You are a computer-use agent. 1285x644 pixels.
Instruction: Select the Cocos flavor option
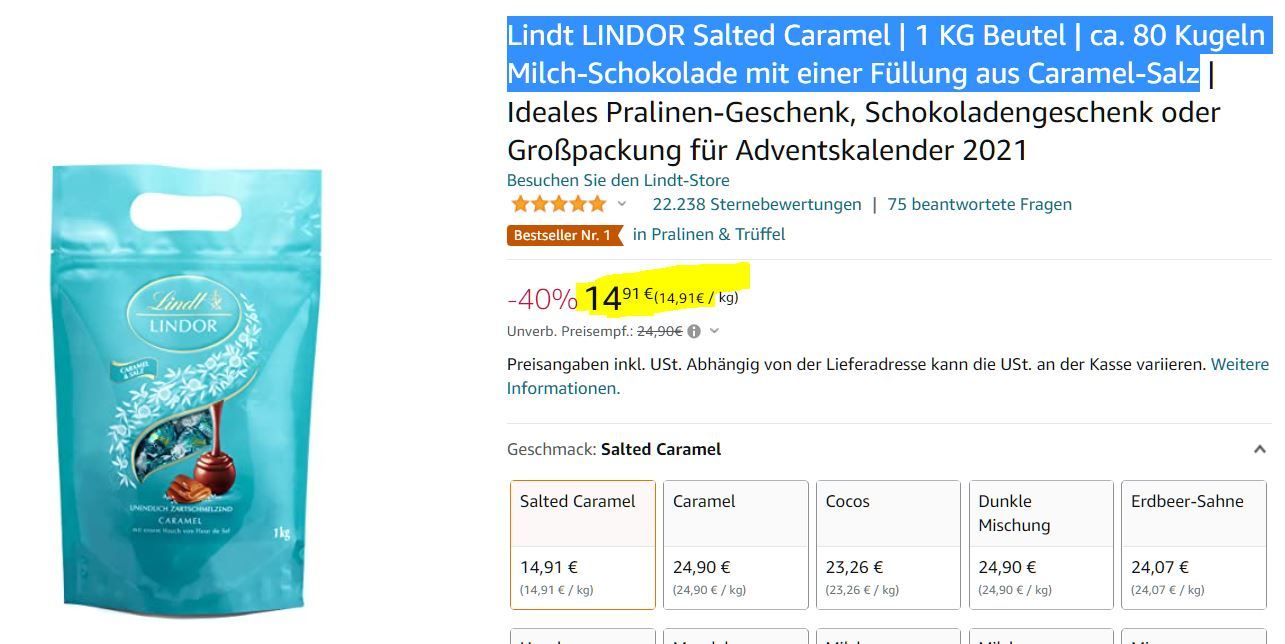click(889, 545)
